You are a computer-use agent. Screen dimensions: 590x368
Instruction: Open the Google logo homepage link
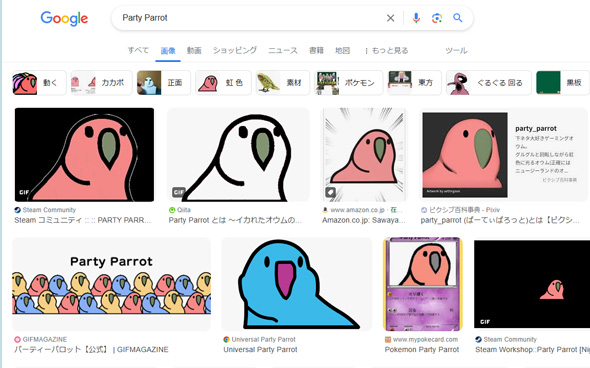click(x=64, y=18)
